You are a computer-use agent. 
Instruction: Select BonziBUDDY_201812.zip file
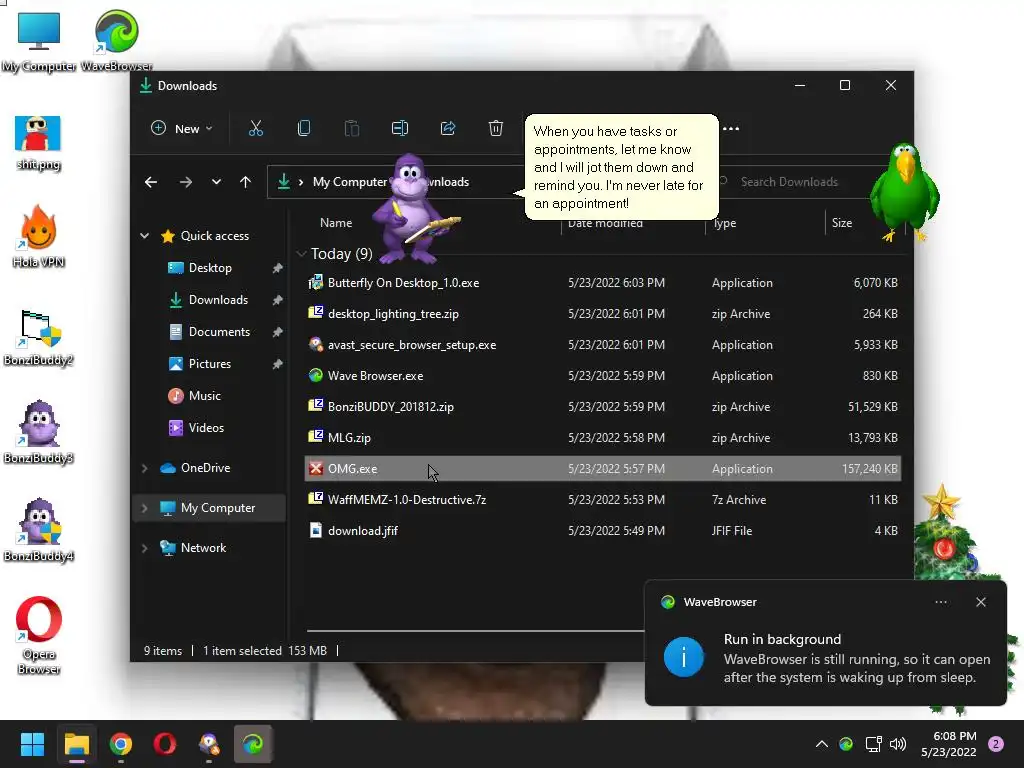coord(603,406)
